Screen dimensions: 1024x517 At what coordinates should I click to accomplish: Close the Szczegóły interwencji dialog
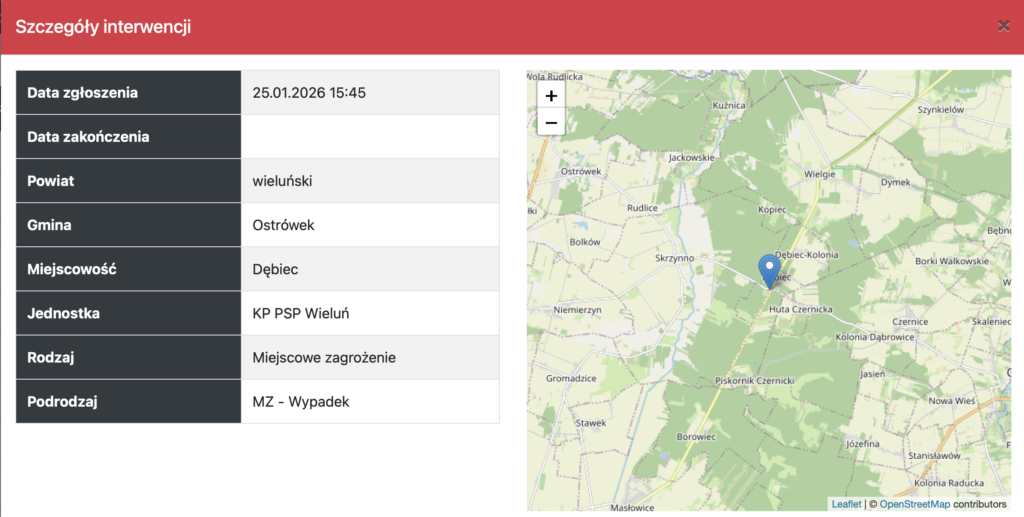(1003, 26)
